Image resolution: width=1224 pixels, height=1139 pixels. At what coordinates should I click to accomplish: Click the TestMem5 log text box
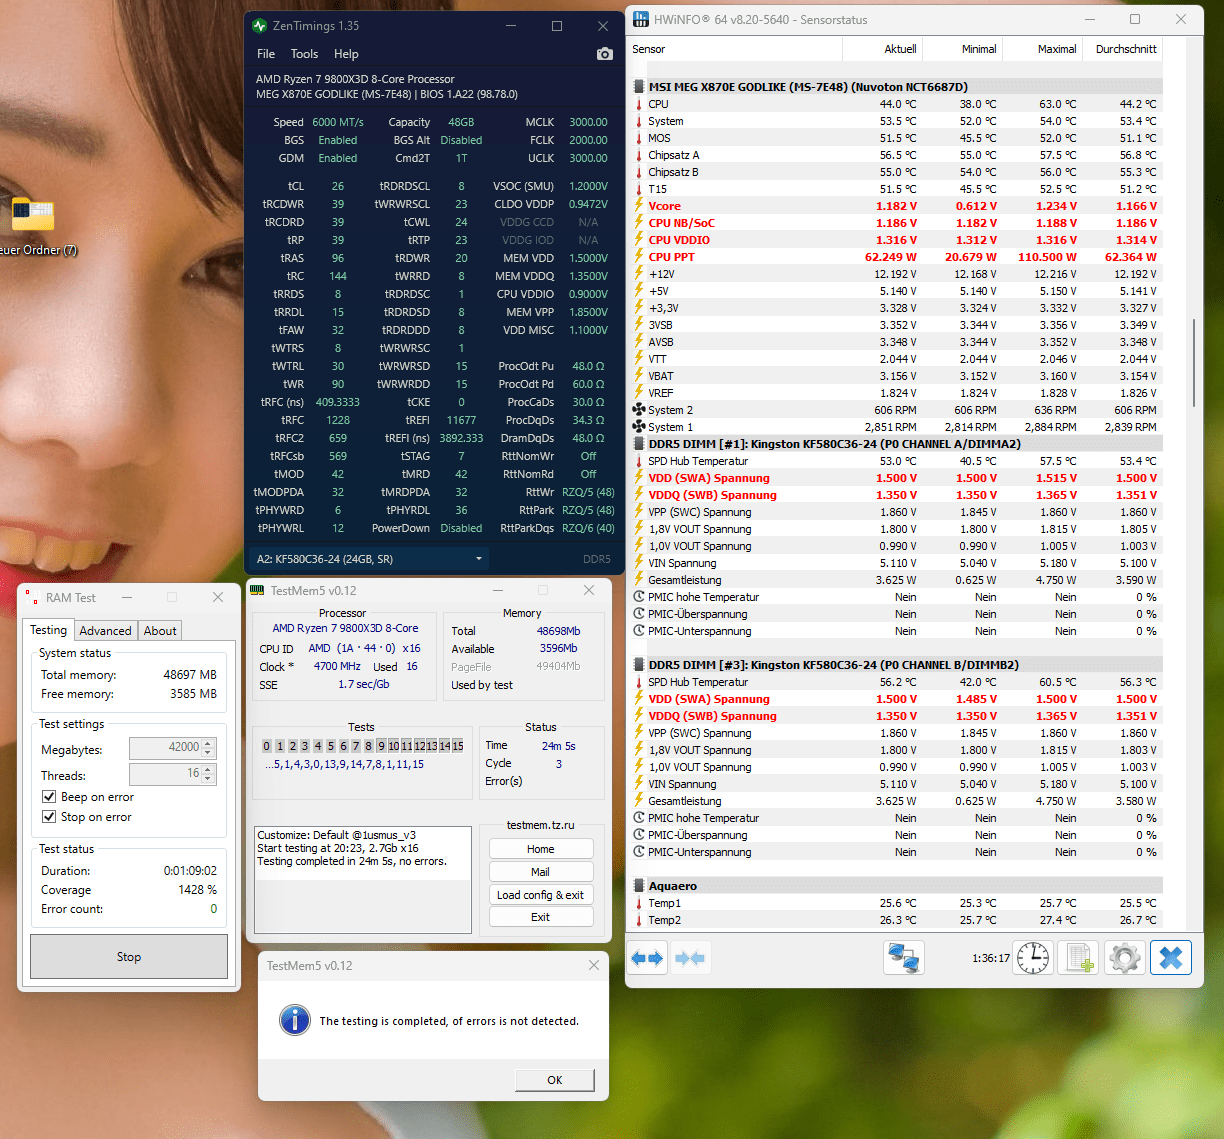363,880
